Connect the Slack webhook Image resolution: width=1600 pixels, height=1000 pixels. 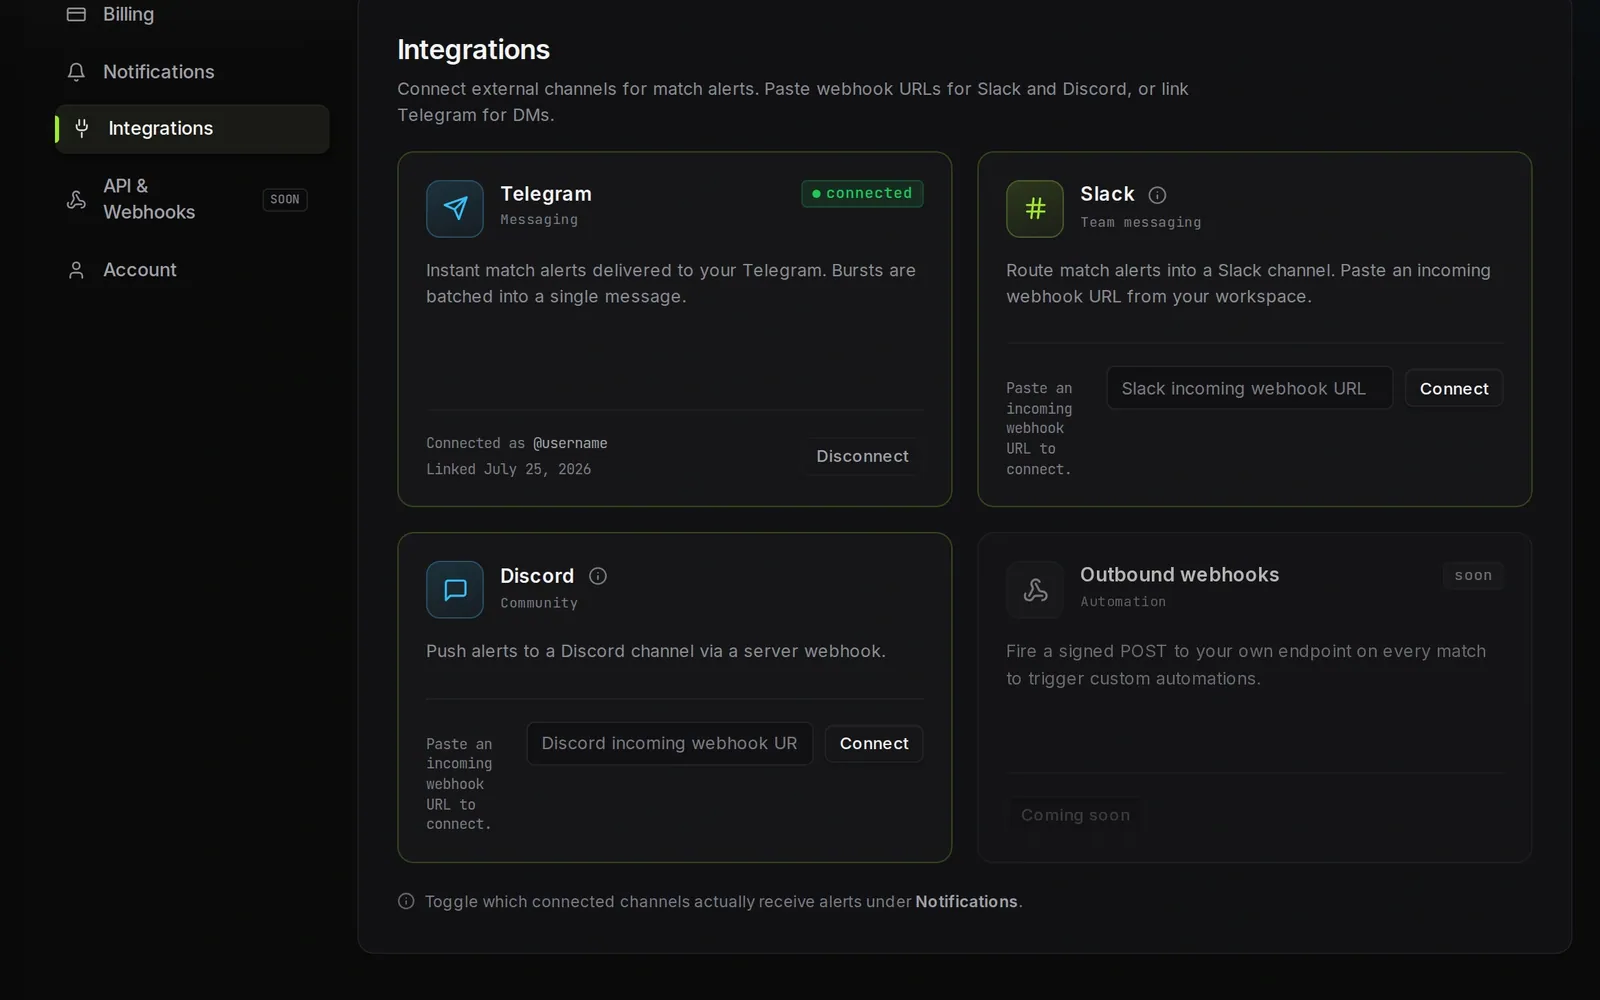1454,388
